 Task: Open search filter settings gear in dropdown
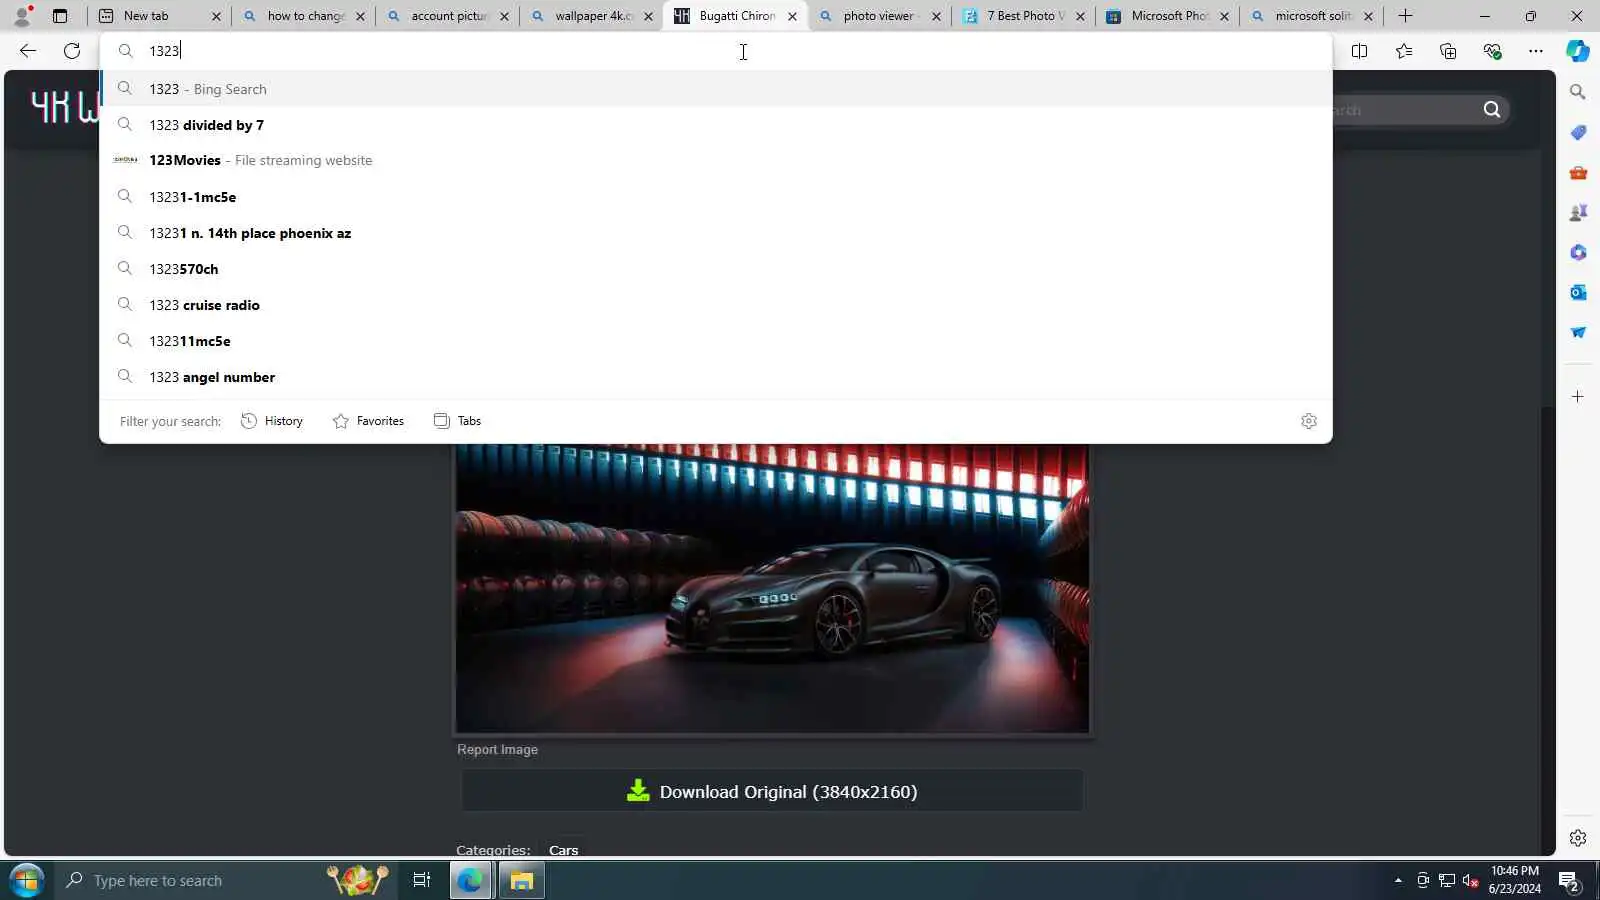pos(1309,421)
